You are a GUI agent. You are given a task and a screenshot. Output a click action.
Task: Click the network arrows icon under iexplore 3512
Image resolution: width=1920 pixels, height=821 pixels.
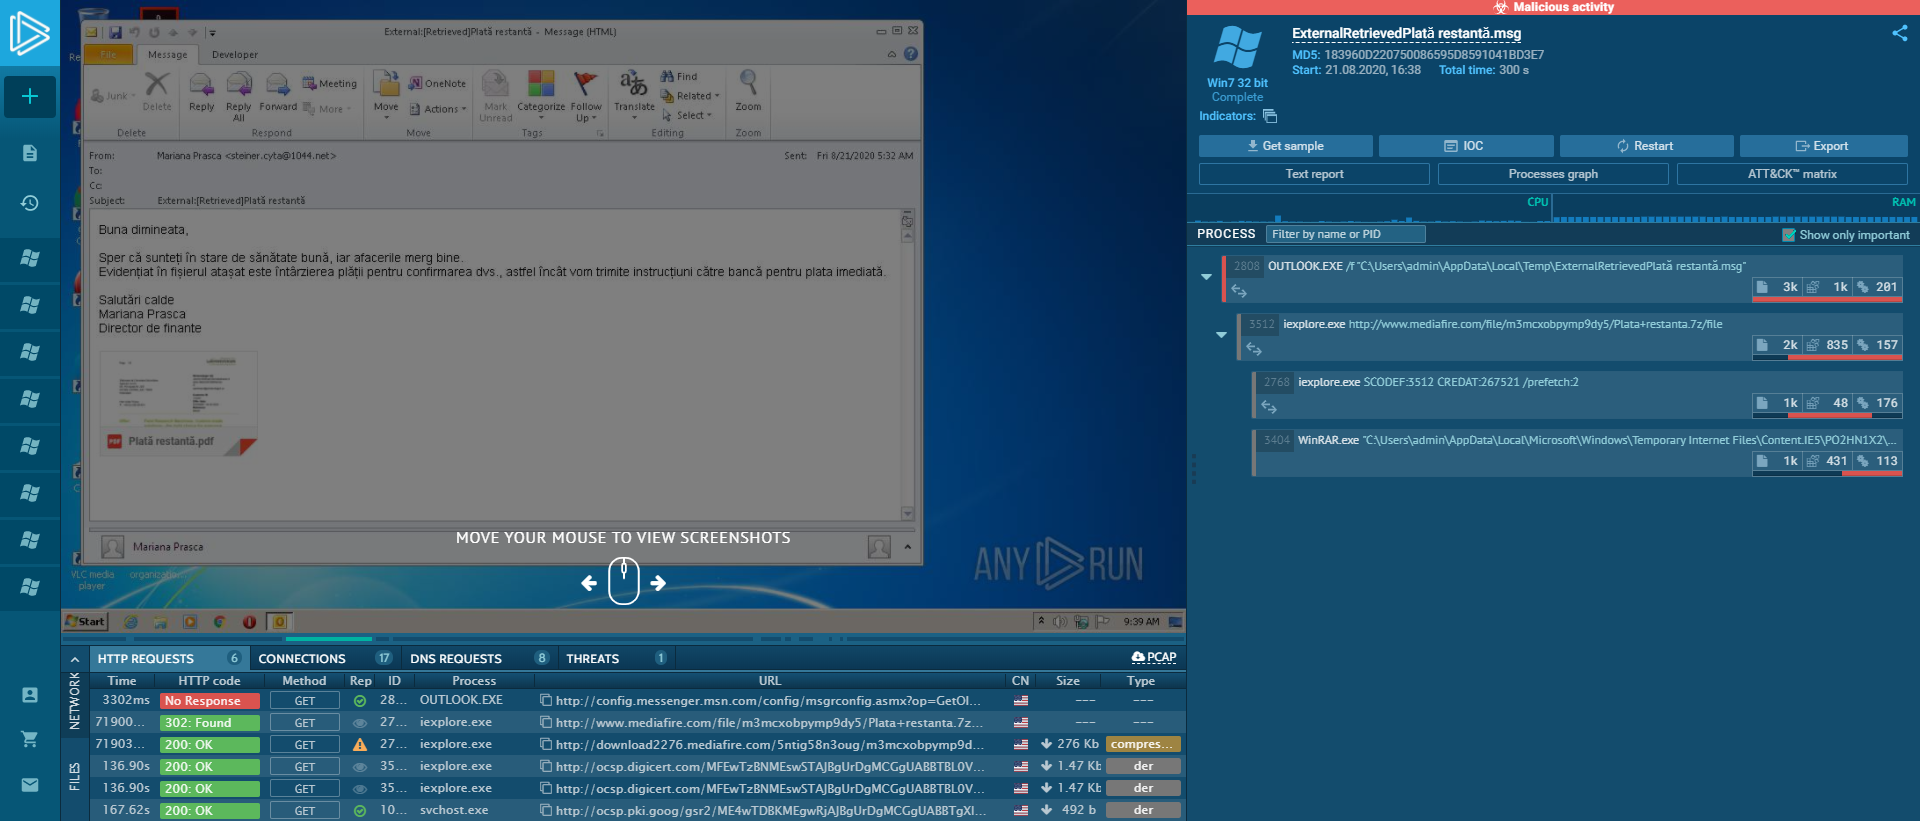point(1254,349)
